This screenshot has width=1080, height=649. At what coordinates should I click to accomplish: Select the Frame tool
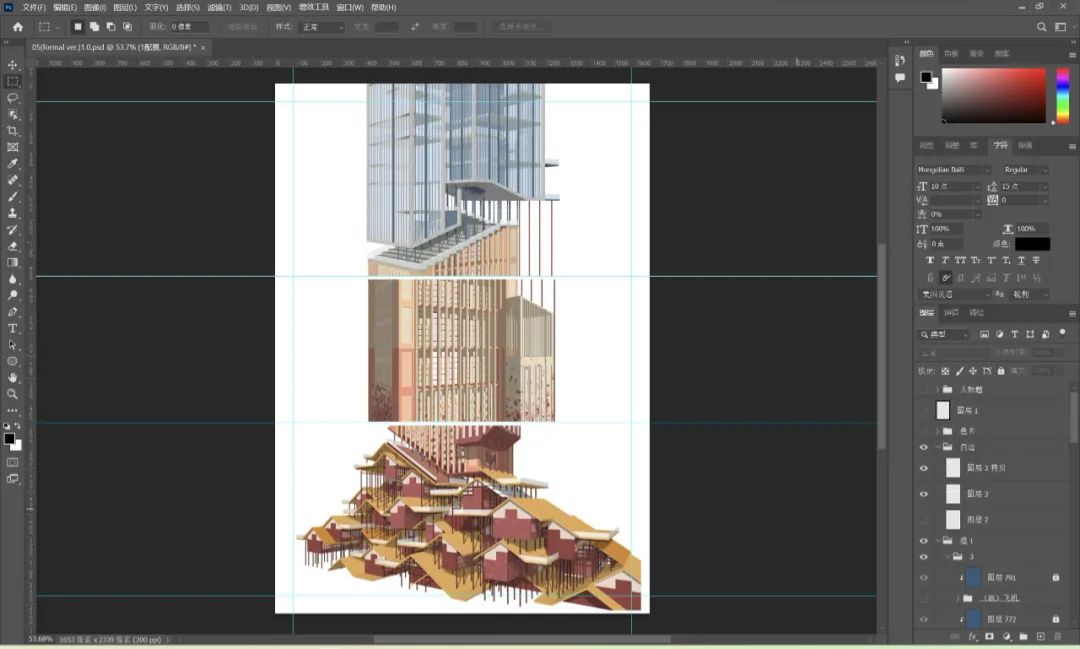[12, 147]
